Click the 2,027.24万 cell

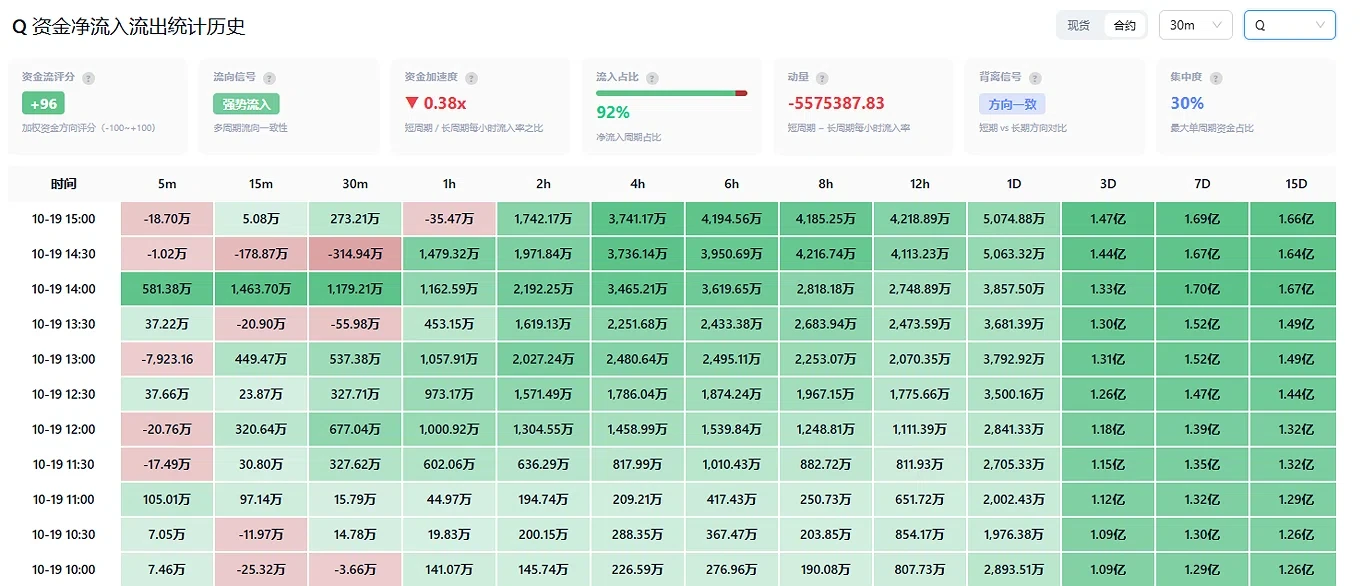[x=543, y=359]
